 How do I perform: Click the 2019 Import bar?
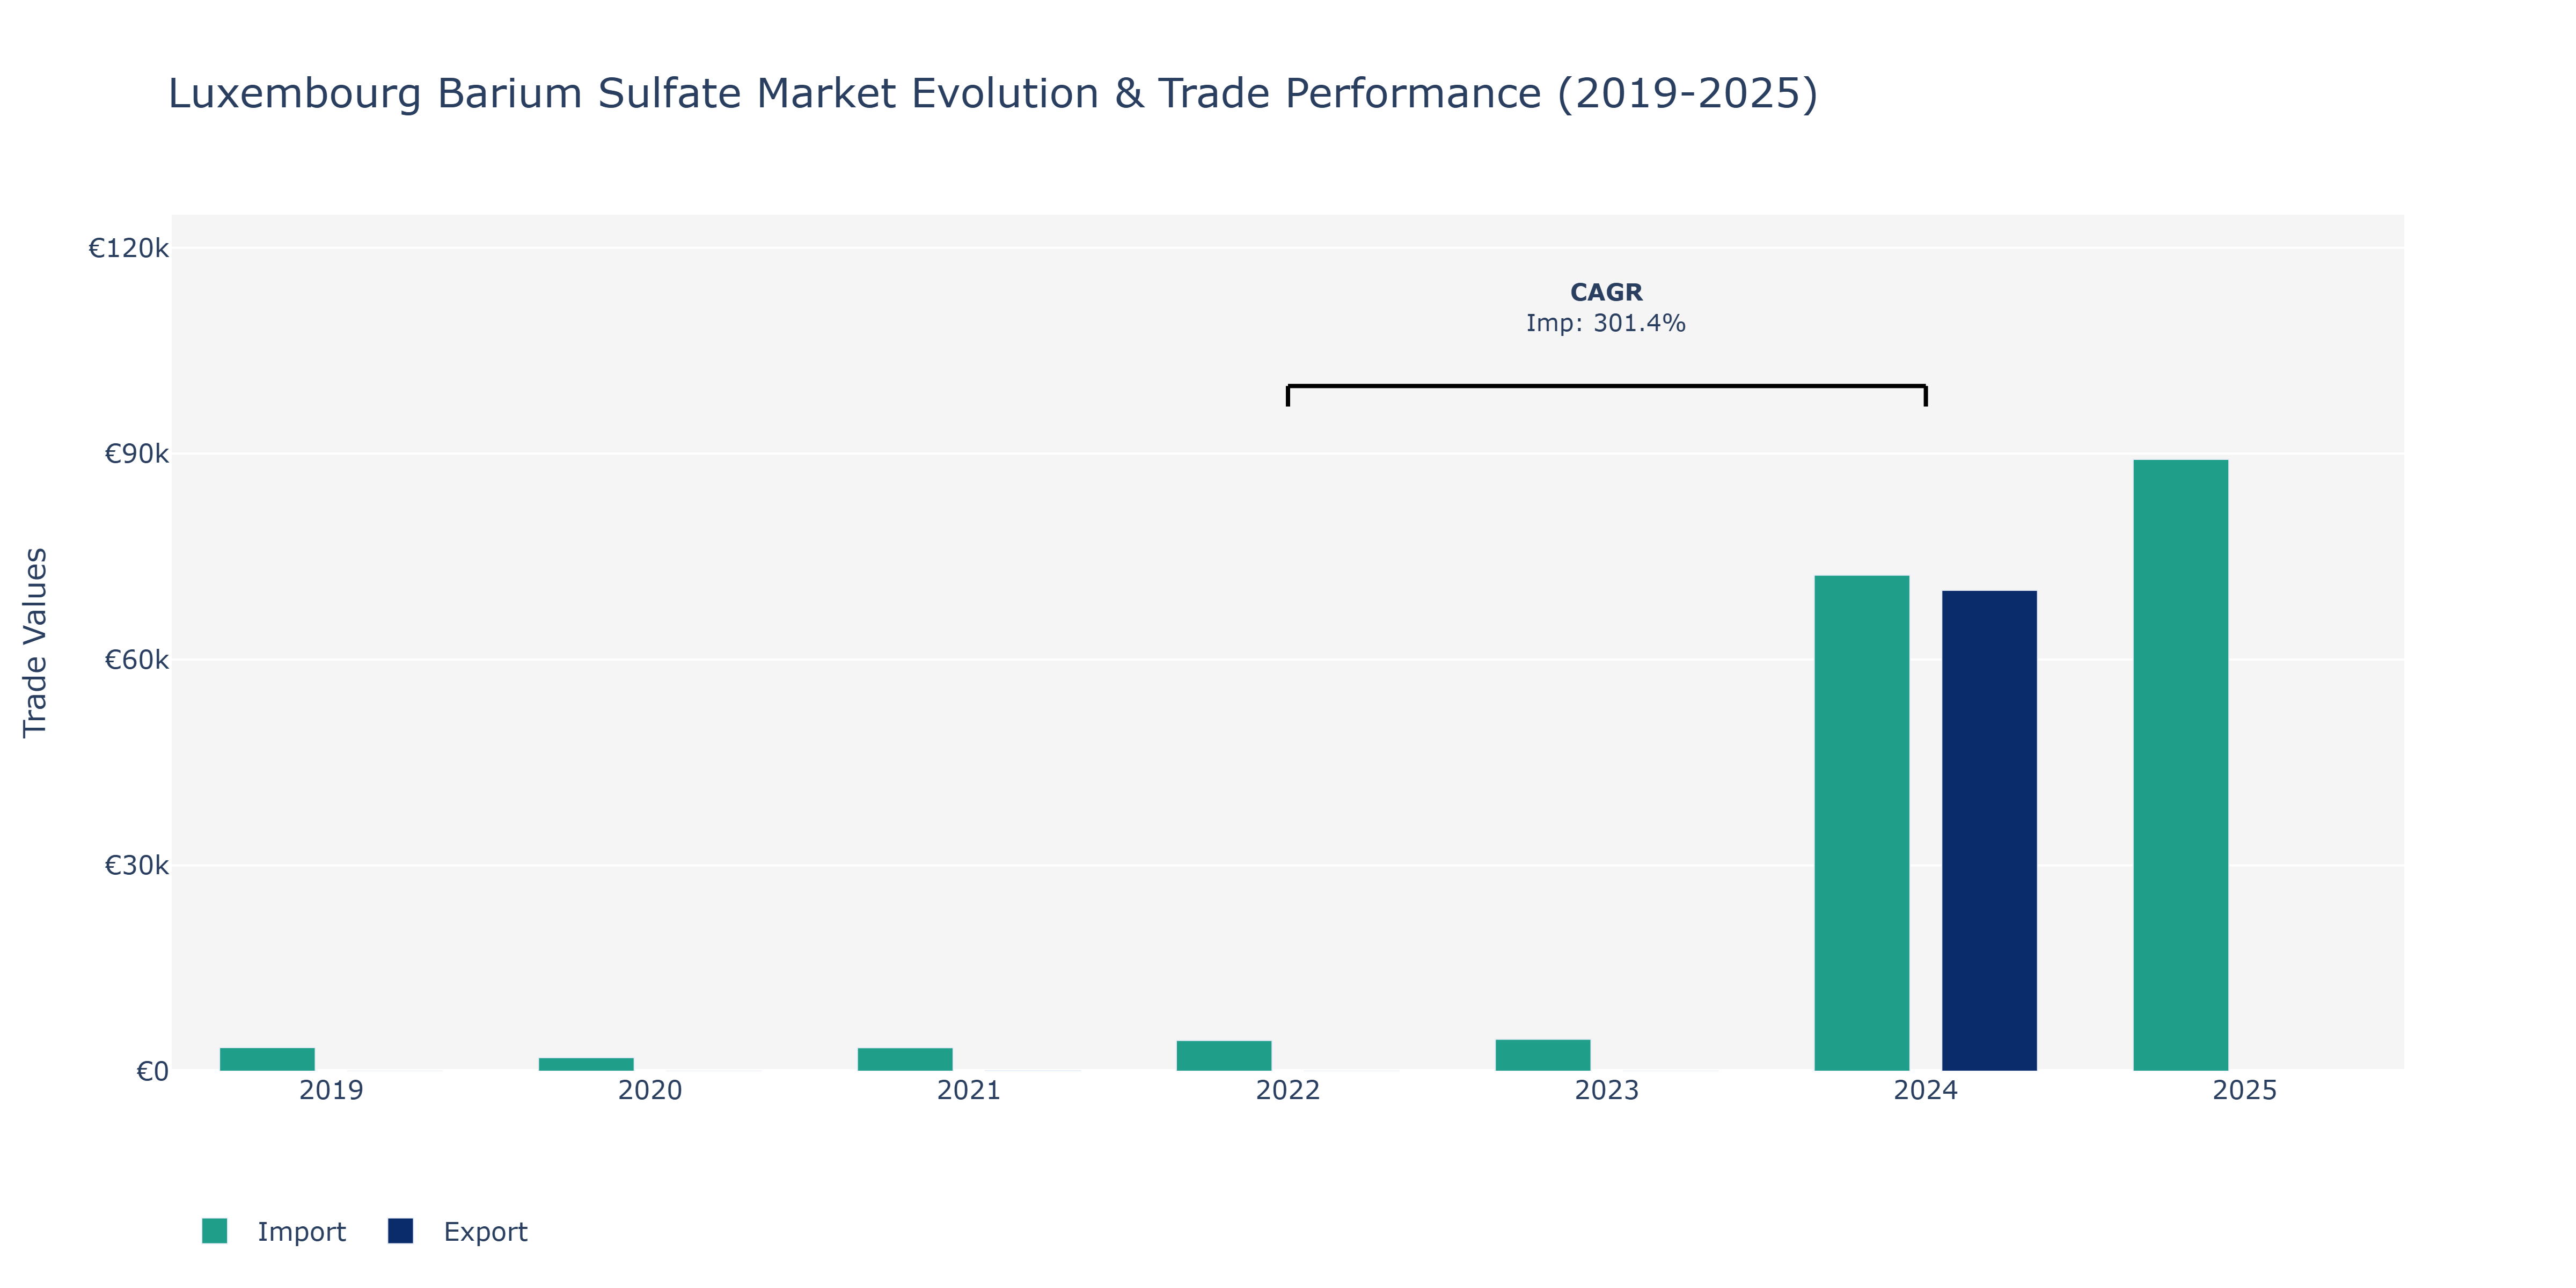267,1059
